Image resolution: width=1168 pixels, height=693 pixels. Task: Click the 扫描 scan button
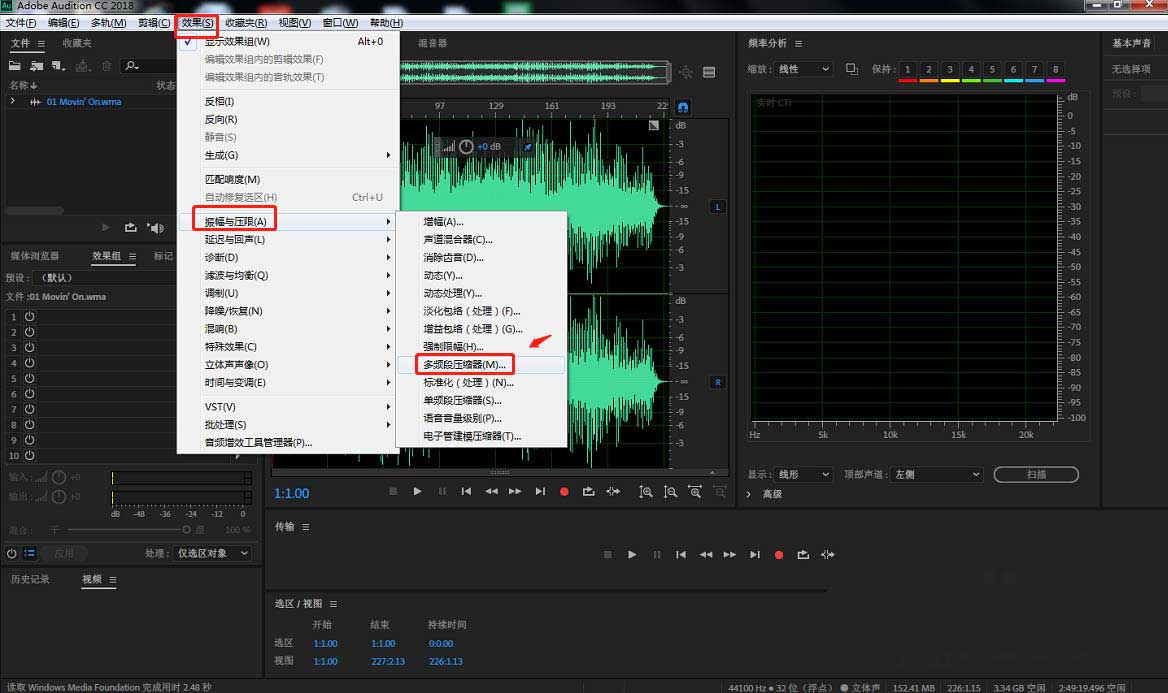point(1037,474)
